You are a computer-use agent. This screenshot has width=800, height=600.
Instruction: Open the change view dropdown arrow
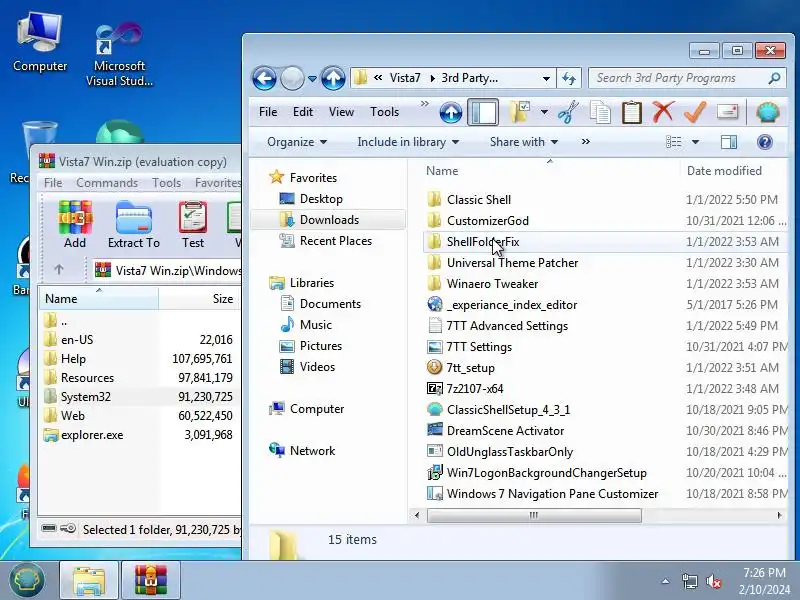coord(695,142)
